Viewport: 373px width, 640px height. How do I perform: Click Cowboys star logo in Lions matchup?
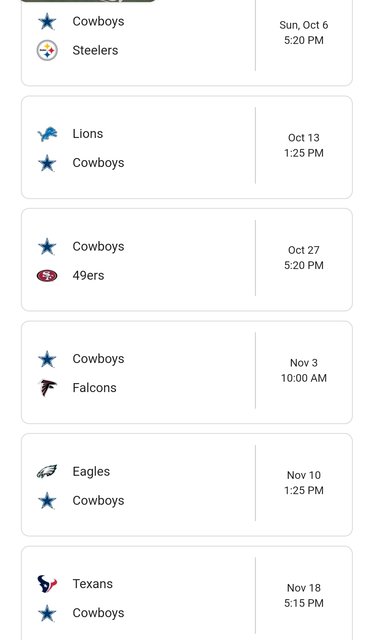coord(47,163)
